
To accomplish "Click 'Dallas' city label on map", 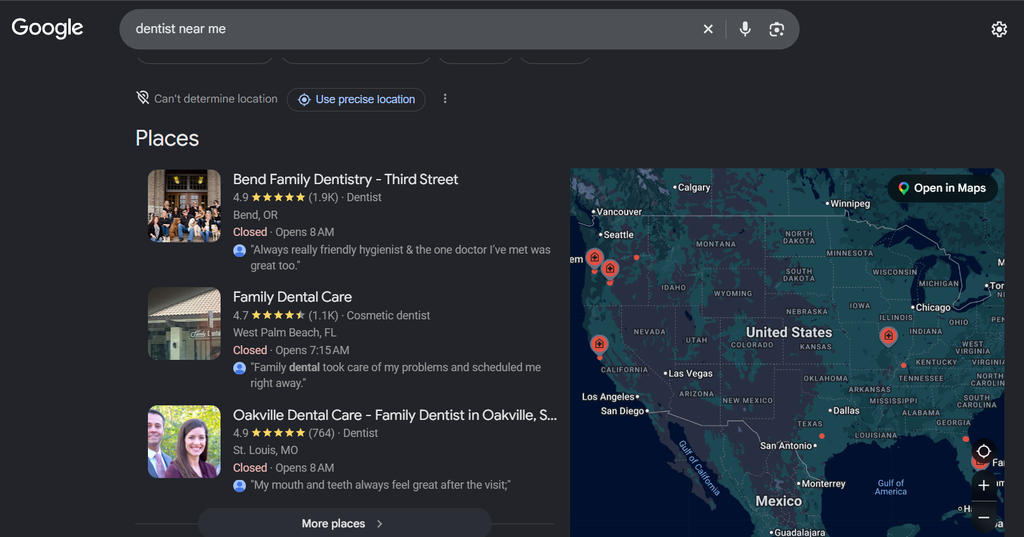I will click(x=846, y=410).
